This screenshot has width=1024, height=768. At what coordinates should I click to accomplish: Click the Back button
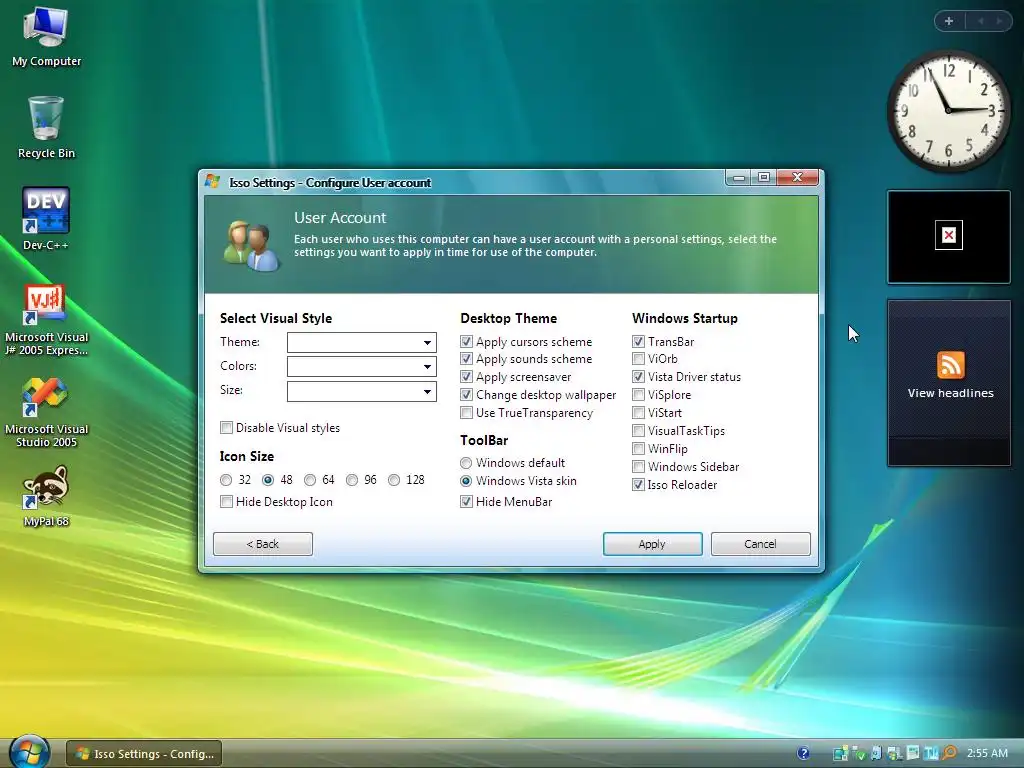pos(263,544)
